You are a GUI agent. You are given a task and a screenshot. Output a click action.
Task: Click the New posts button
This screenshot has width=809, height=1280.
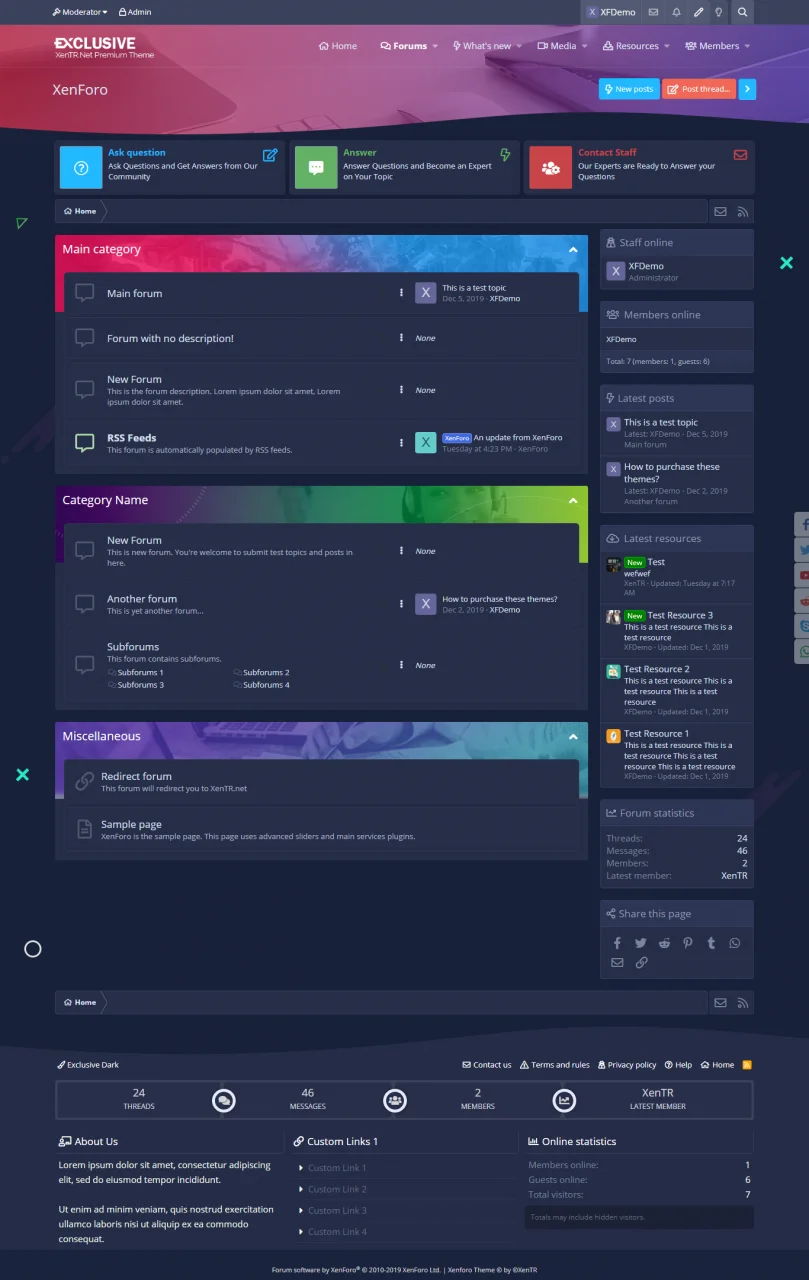click(629, 89)
